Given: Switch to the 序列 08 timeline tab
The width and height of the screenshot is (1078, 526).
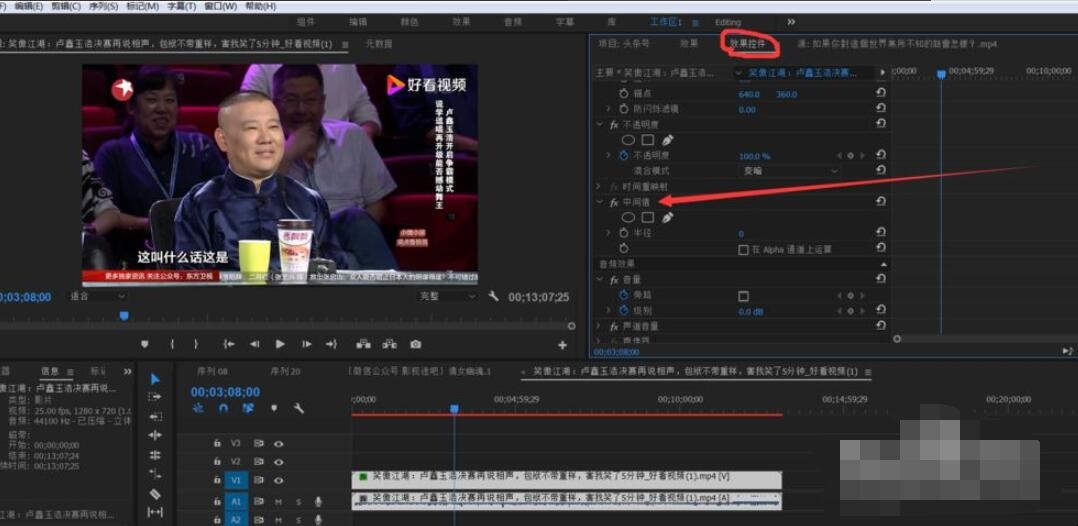Looking at the screenshot, I should [x=212, y=371].
